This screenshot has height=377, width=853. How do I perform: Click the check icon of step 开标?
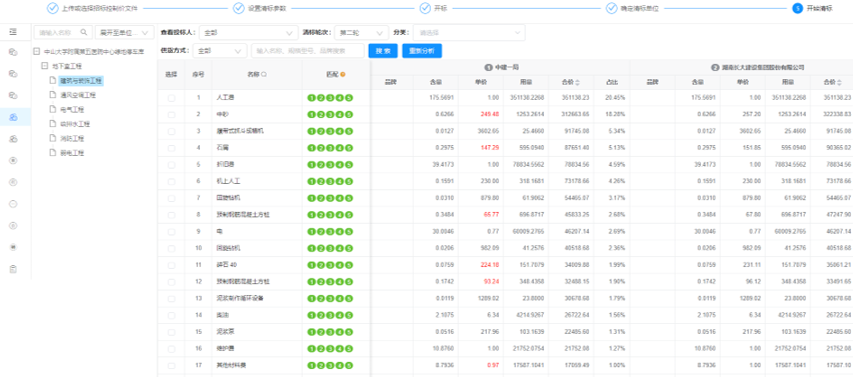pyautogui.click(x=425, y=8)
